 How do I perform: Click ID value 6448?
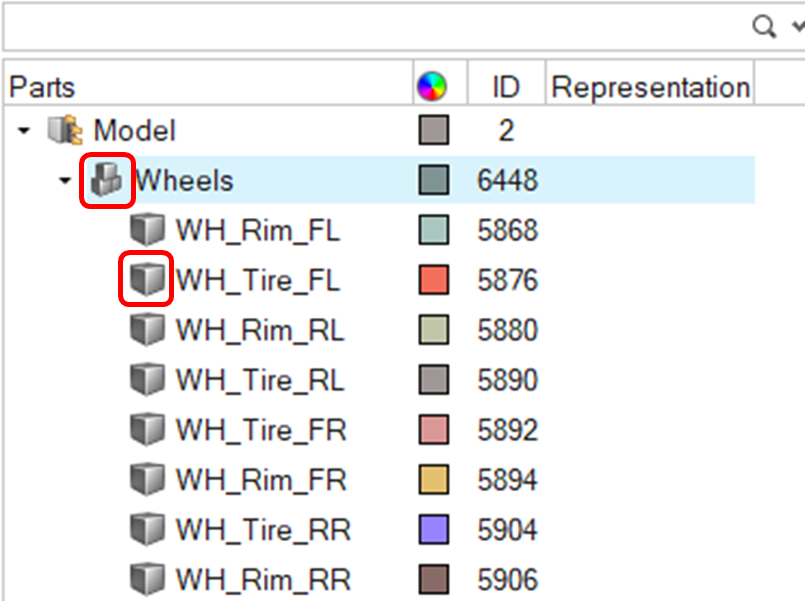tap(507, 180)
